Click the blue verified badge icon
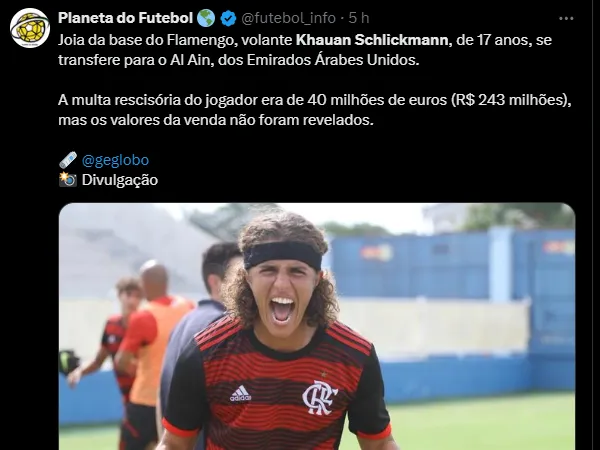The width and height of the screenshot is (600, 450). pyautogui.click(x=228, y=18)
